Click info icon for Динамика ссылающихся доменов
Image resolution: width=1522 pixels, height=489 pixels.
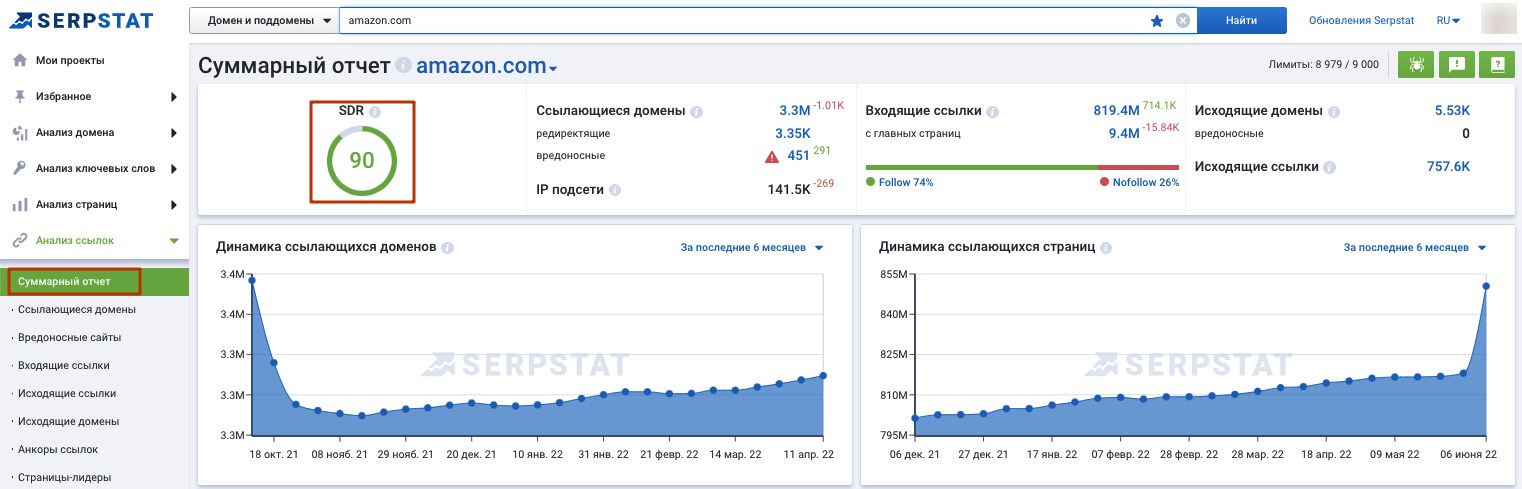[448, 248]
